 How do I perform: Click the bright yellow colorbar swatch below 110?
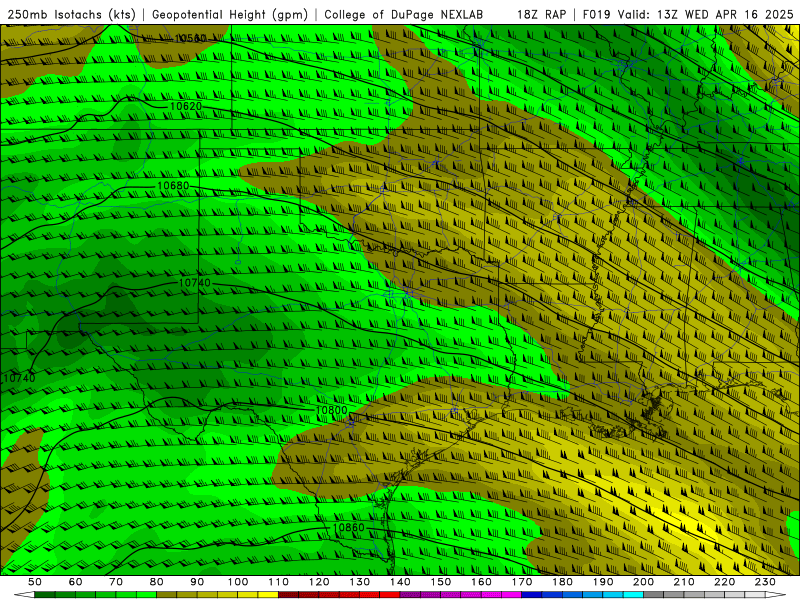click(268, 595)
